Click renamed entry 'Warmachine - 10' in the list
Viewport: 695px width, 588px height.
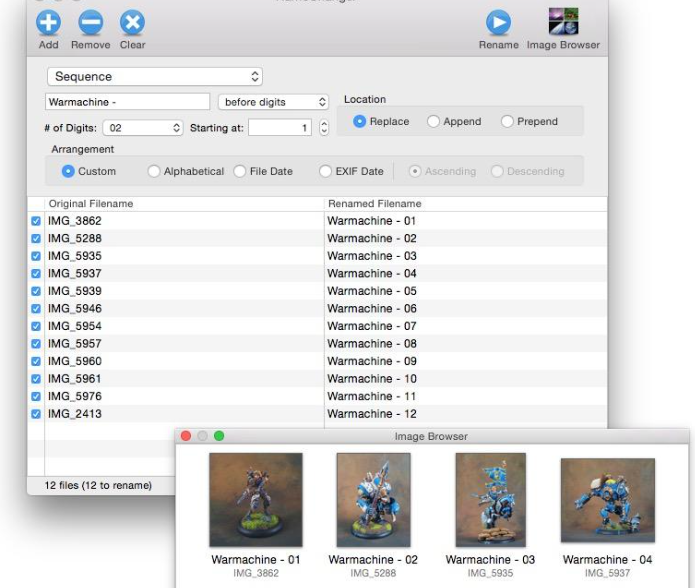coord(372,379)
